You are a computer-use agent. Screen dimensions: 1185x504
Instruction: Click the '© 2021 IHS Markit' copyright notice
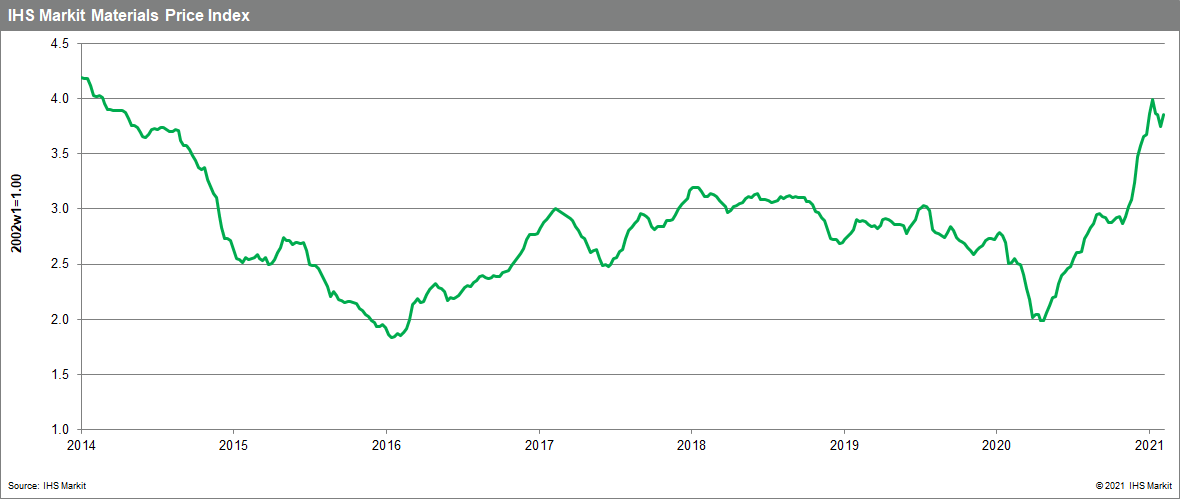pyautogui.click(x=1135, y=485)
